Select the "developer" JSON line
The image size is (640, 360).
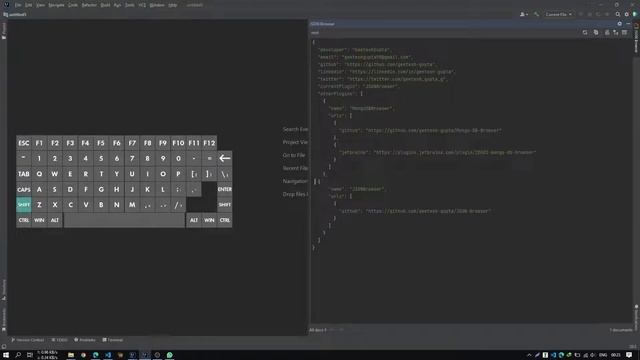354,50
